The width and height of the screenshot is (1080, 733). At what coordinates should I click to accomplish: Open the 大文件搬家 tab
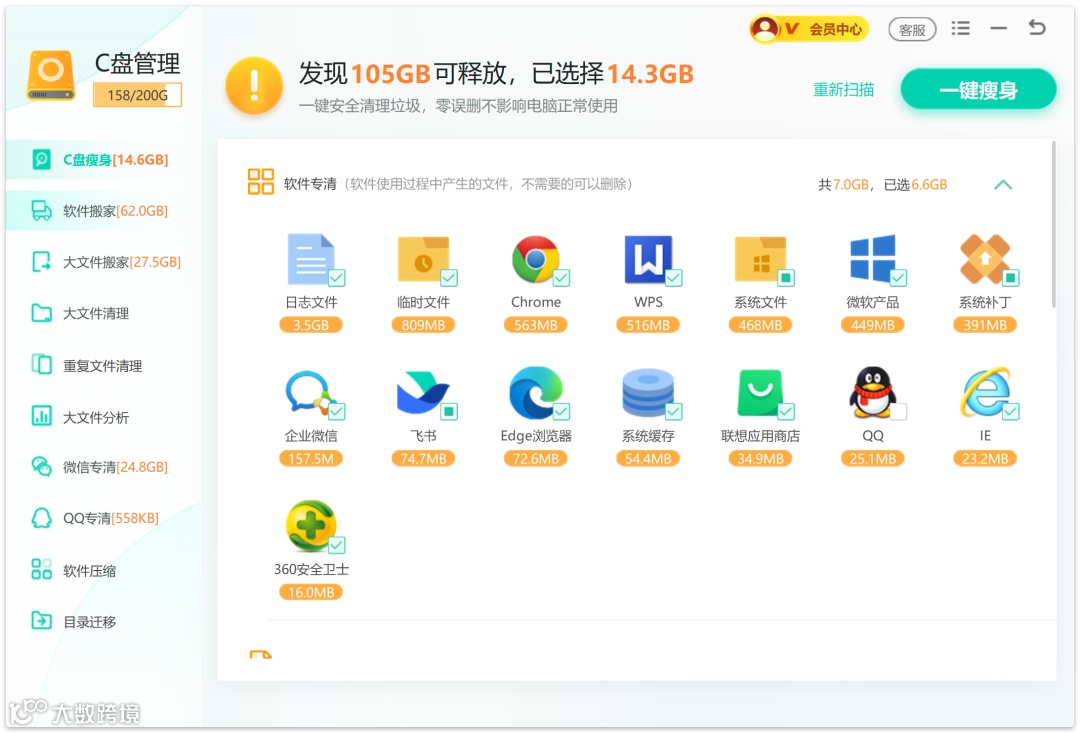[103, 262]
